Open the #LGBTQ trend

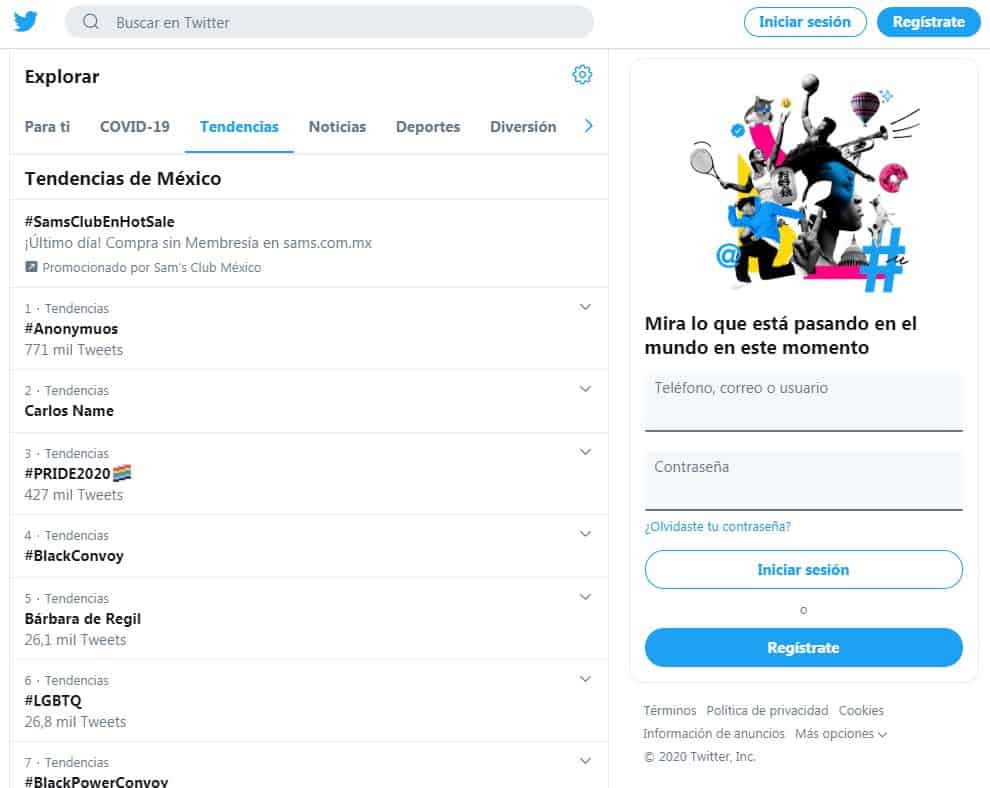[309, 701]
